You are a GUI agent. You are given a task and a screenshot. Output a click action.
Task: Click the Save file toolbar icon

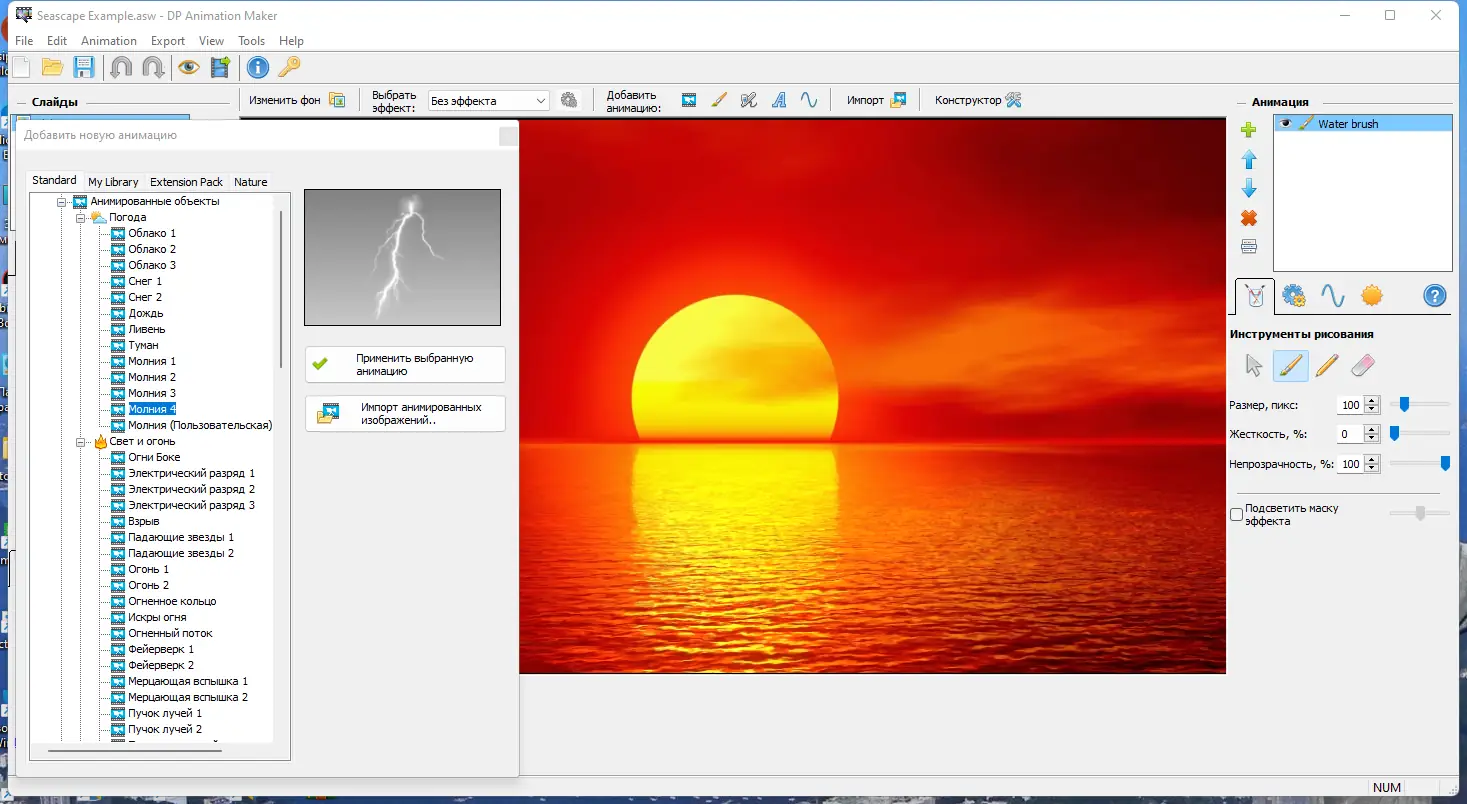[84, 67]
